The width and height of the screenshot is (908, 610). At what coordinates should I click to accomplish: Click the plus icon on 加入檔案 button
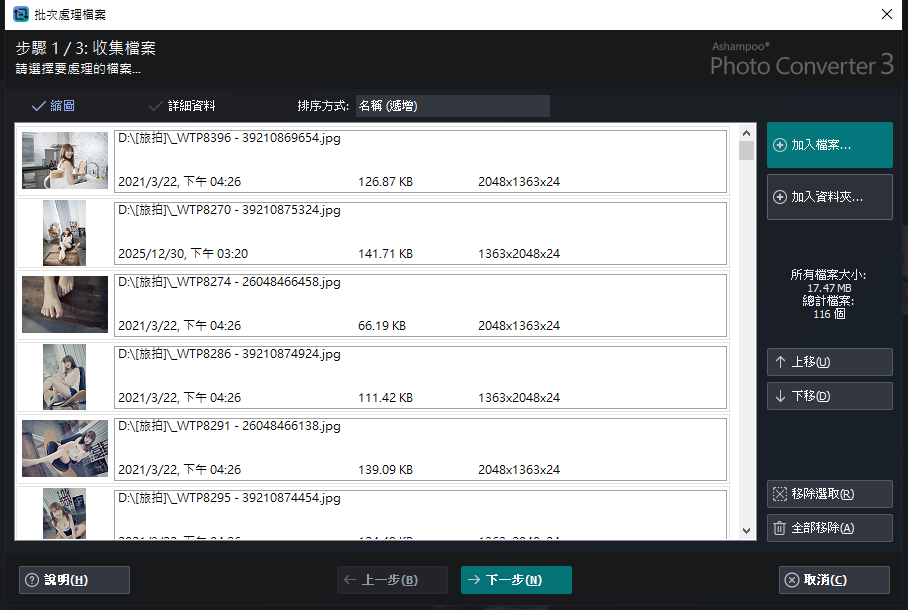(780, 145)
